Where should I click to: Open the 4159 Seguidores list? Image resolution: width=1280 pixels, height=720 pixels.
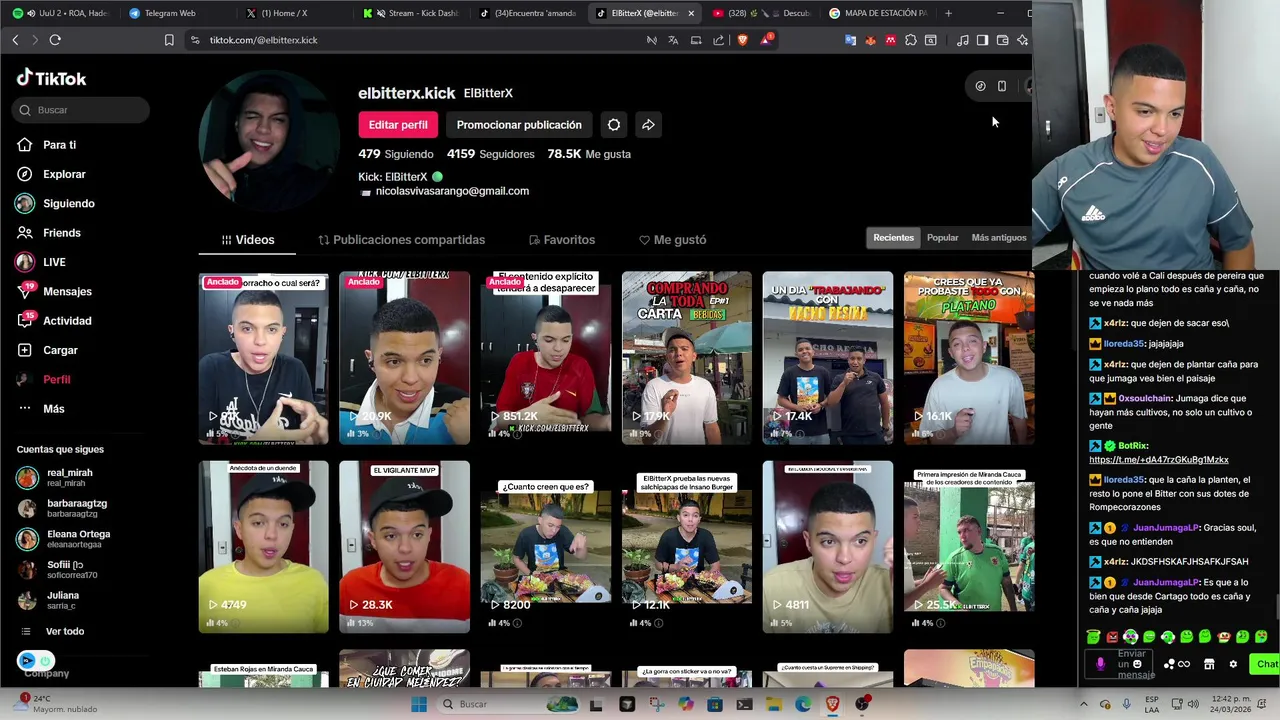click(x=491, y=154)
